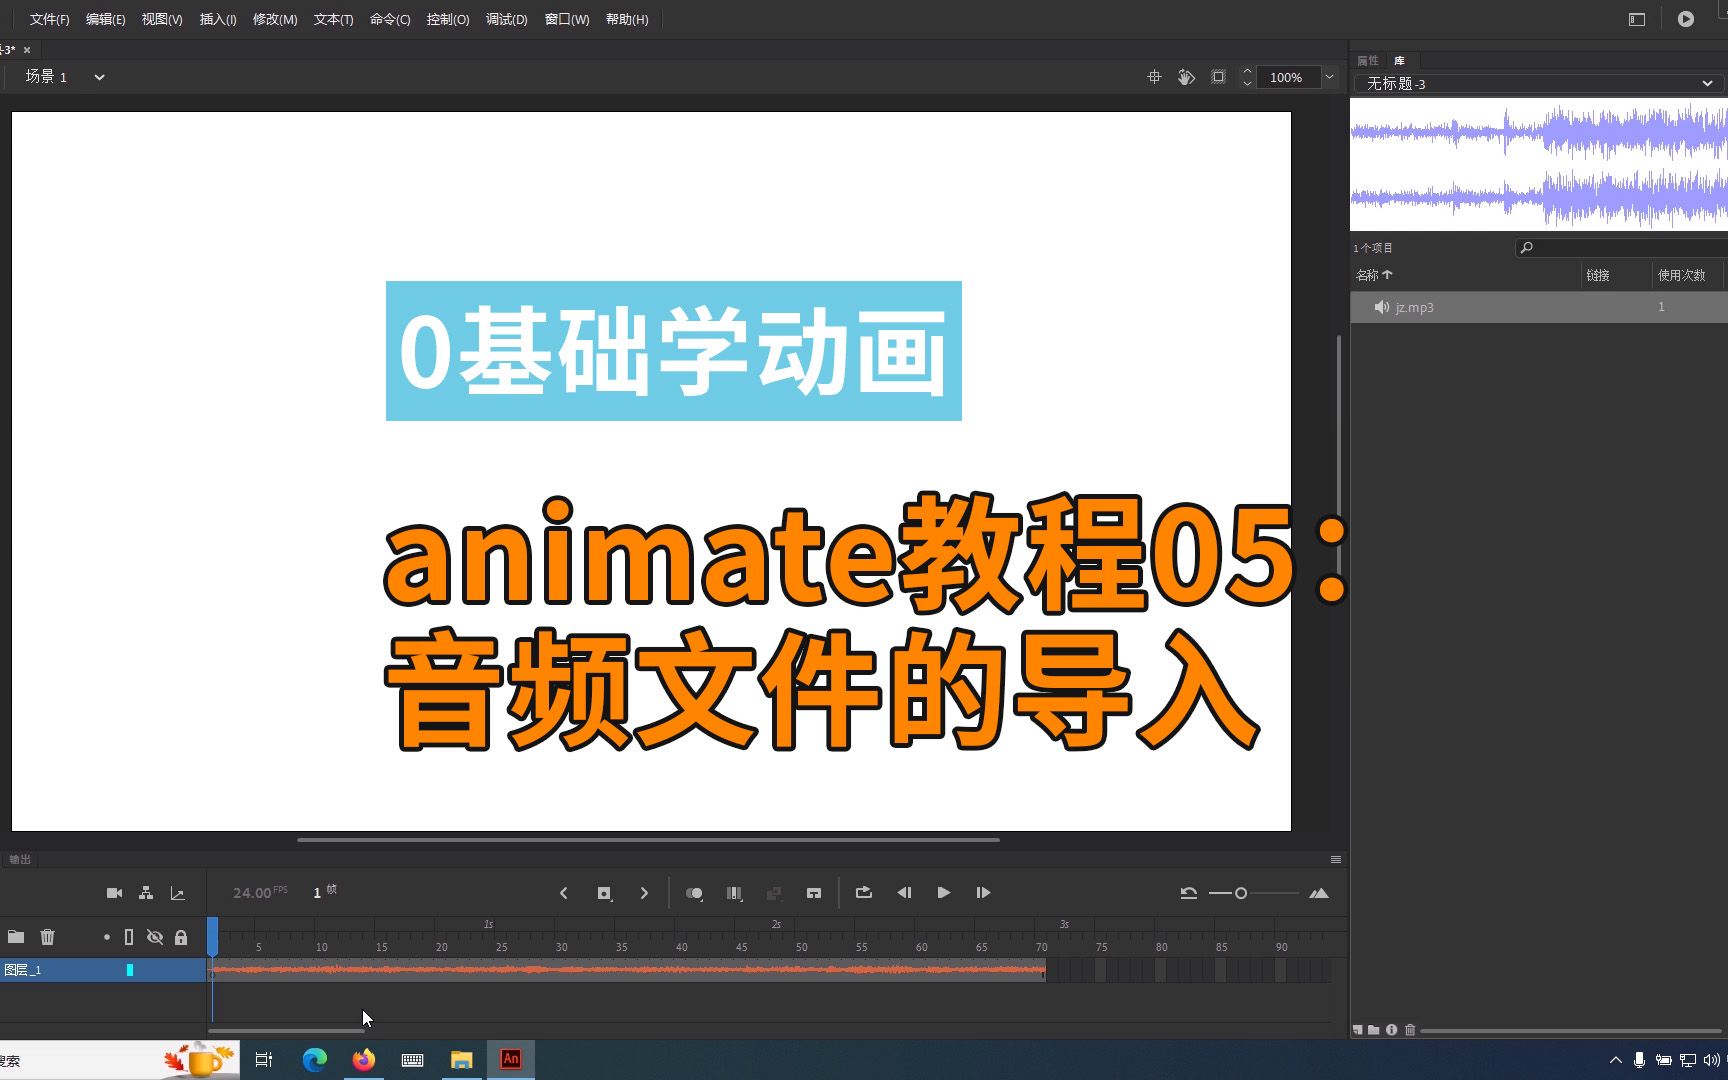Screen dimensions: 1728x1080
Task: Show parenting view icon in timeline
Action: 146,893
